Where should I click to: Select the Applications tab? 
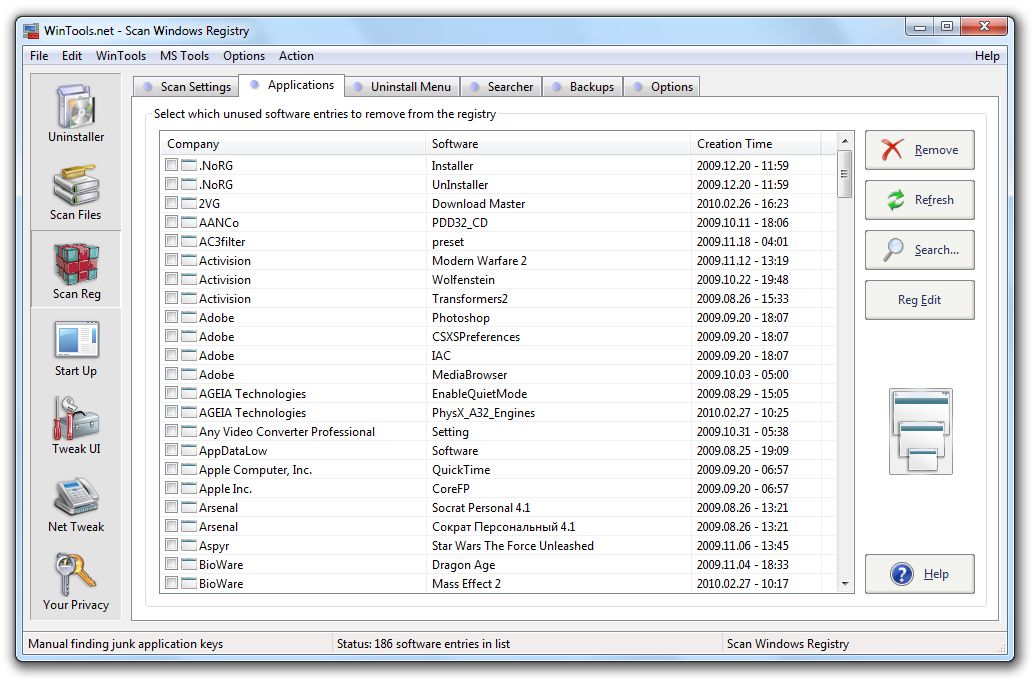tap(291, 85)
